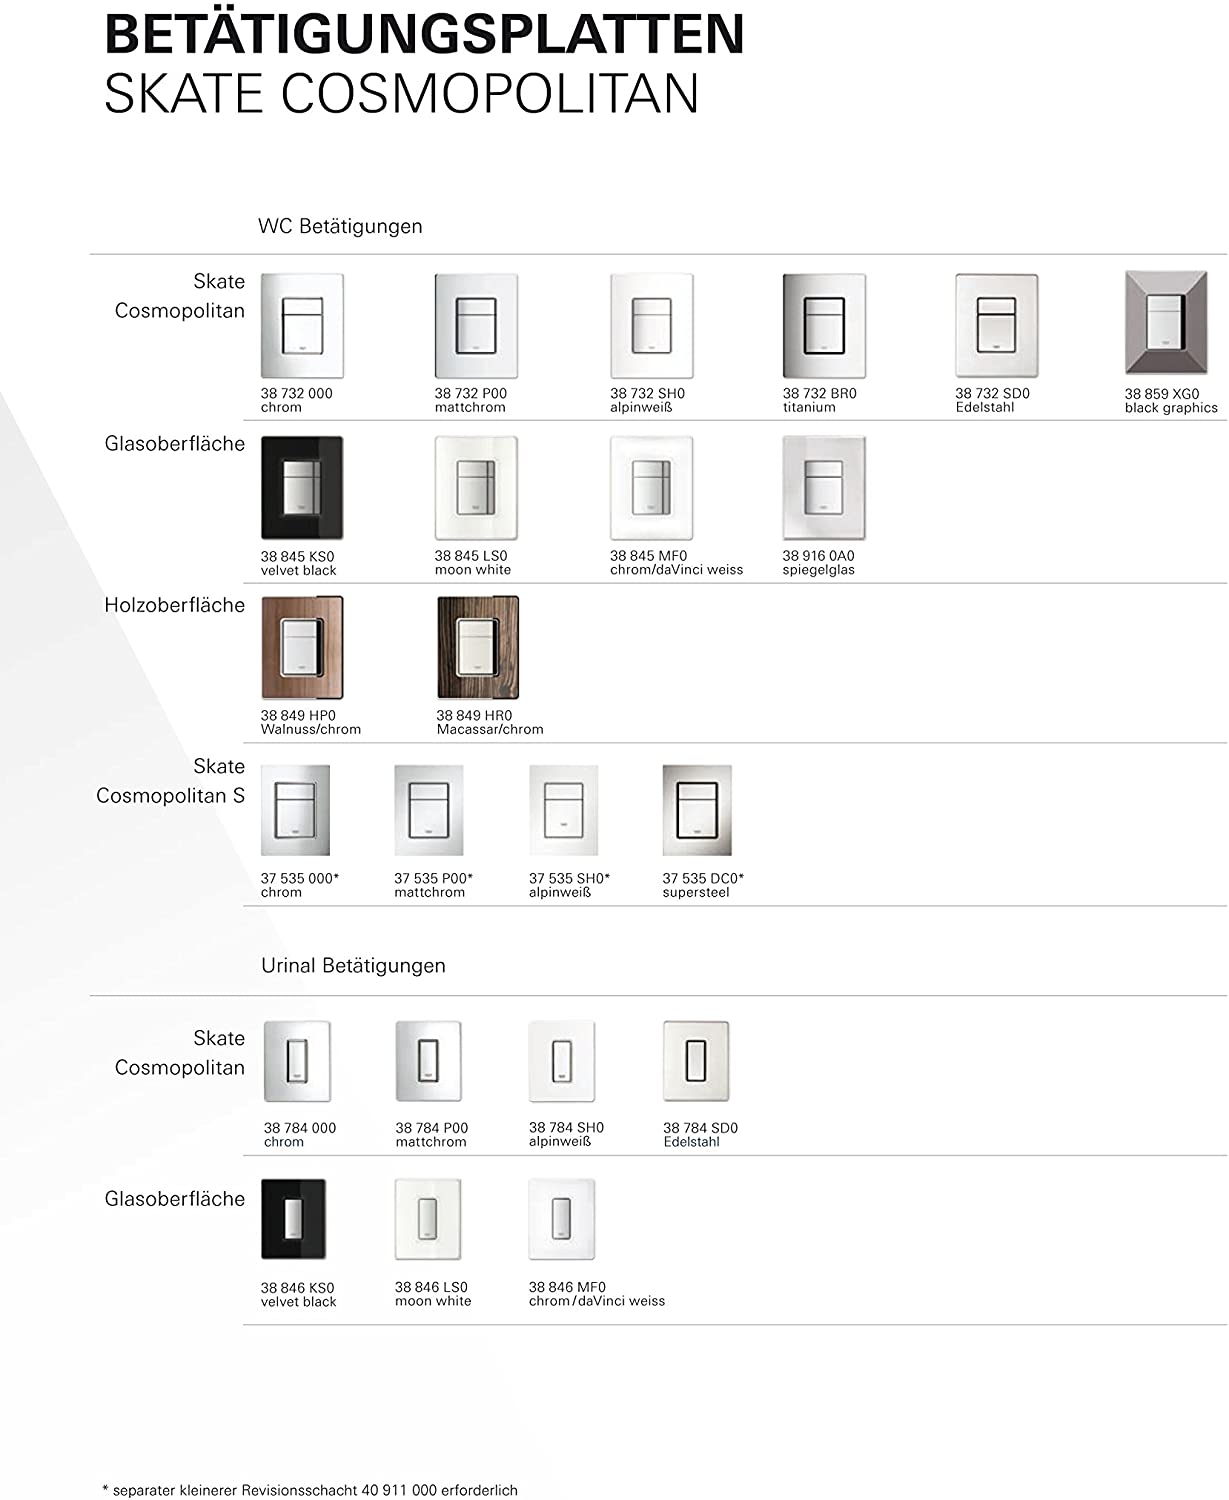Click the label 'titanium'
The height and width of the screenshot is (1500, 1229).
point(809,408)
